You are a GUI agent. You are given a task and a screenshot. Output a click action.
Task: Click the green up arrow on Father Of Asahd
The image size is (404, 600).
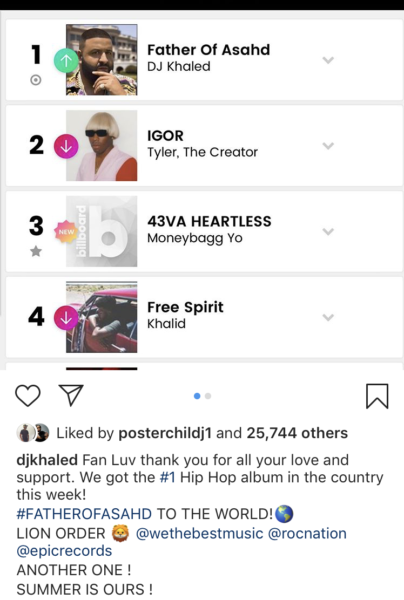[x=66, y=60]
